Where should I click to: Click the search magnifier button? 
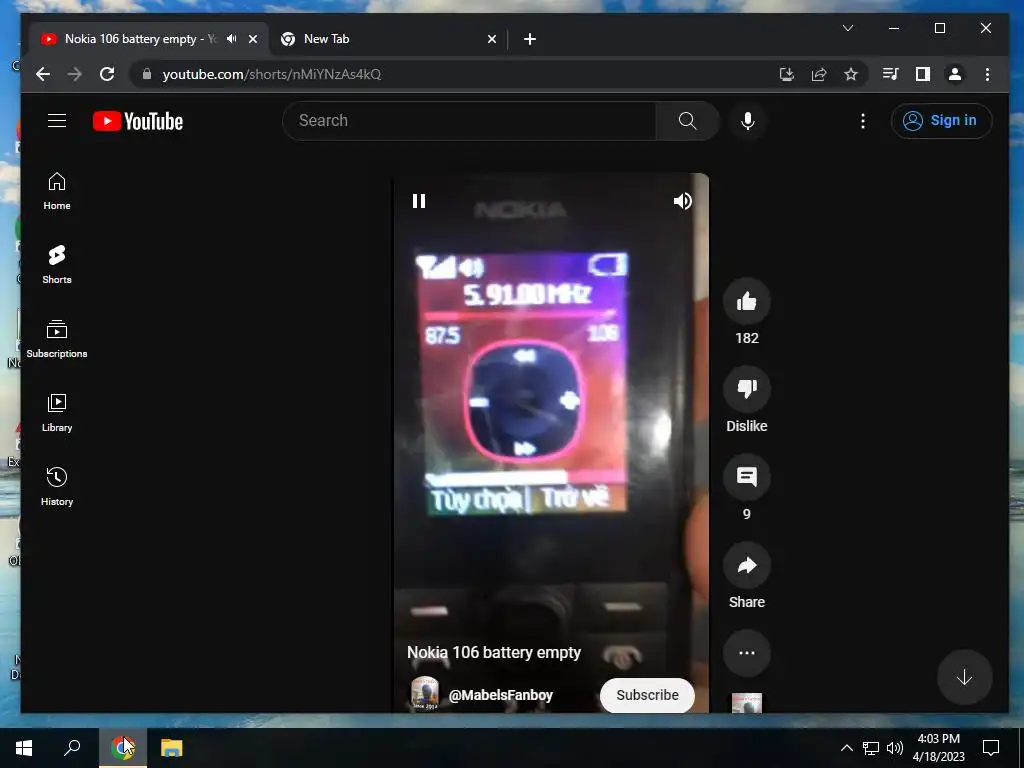pos(687,121)
